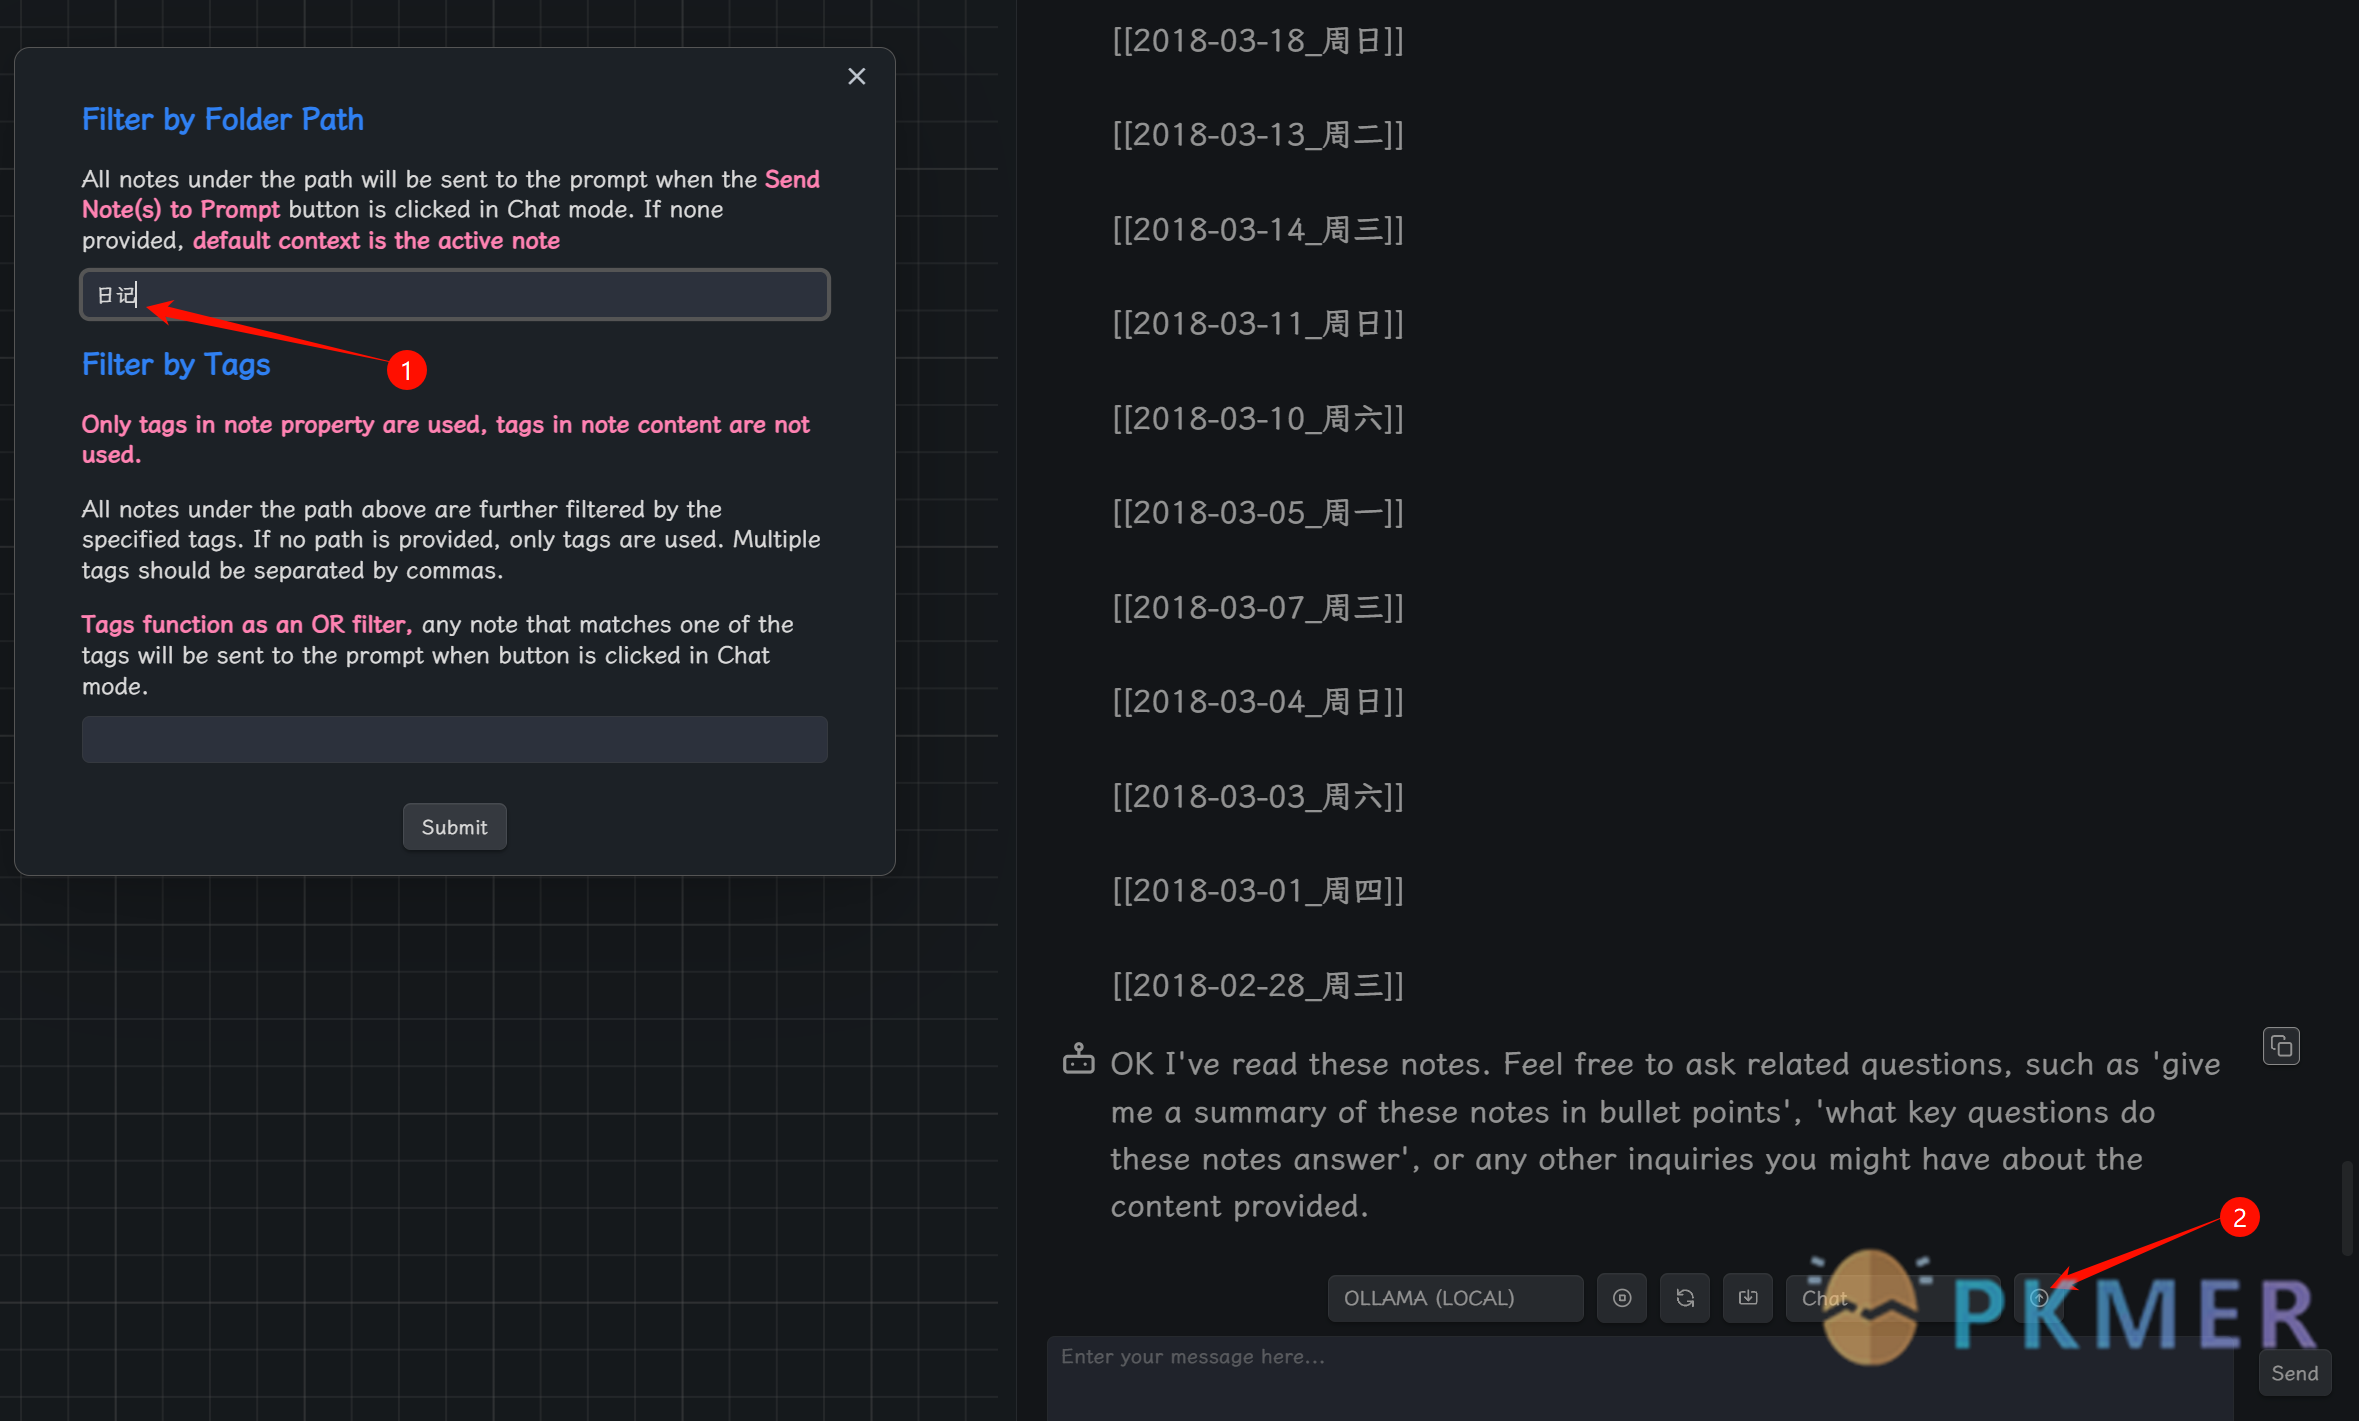Viewport: 2359px width, 1421px height.
Task: Open the OLLAMA (LOCAL) model dropdown
Action: click(x=1455, y=1298)
